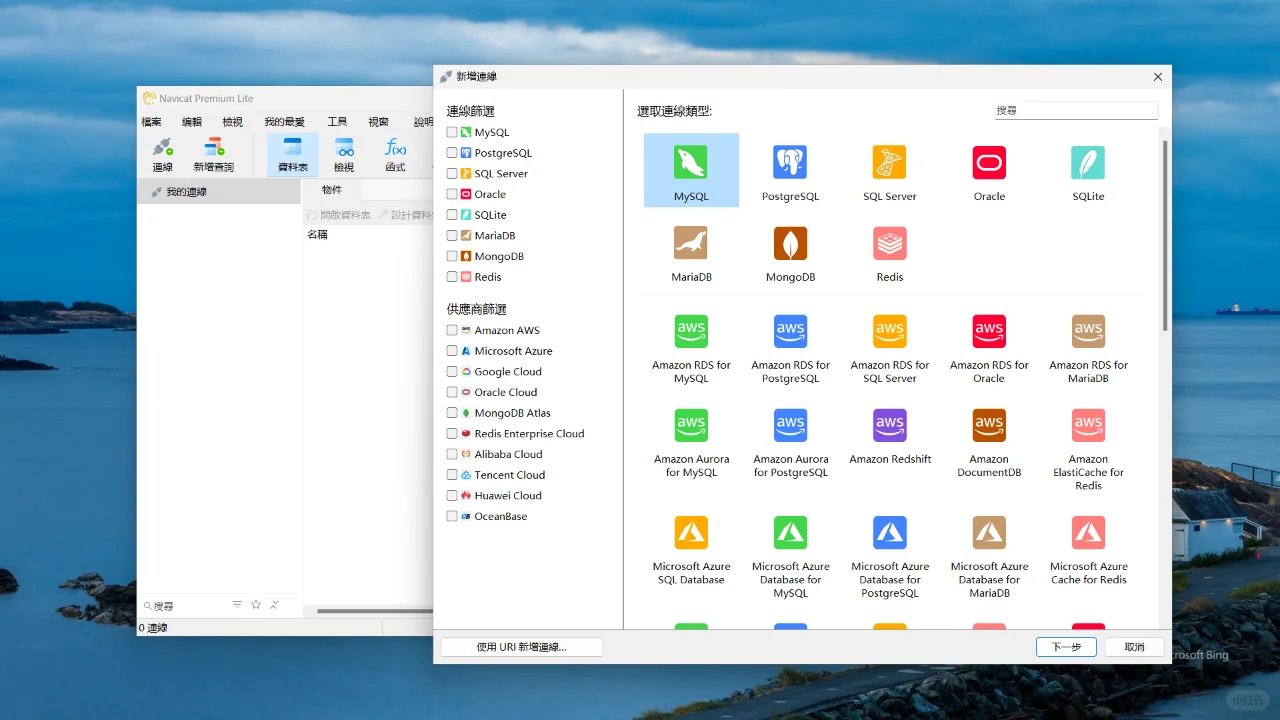
Task: Check the SQL Server filter checkbox
Action: click(x=452, y=174)
